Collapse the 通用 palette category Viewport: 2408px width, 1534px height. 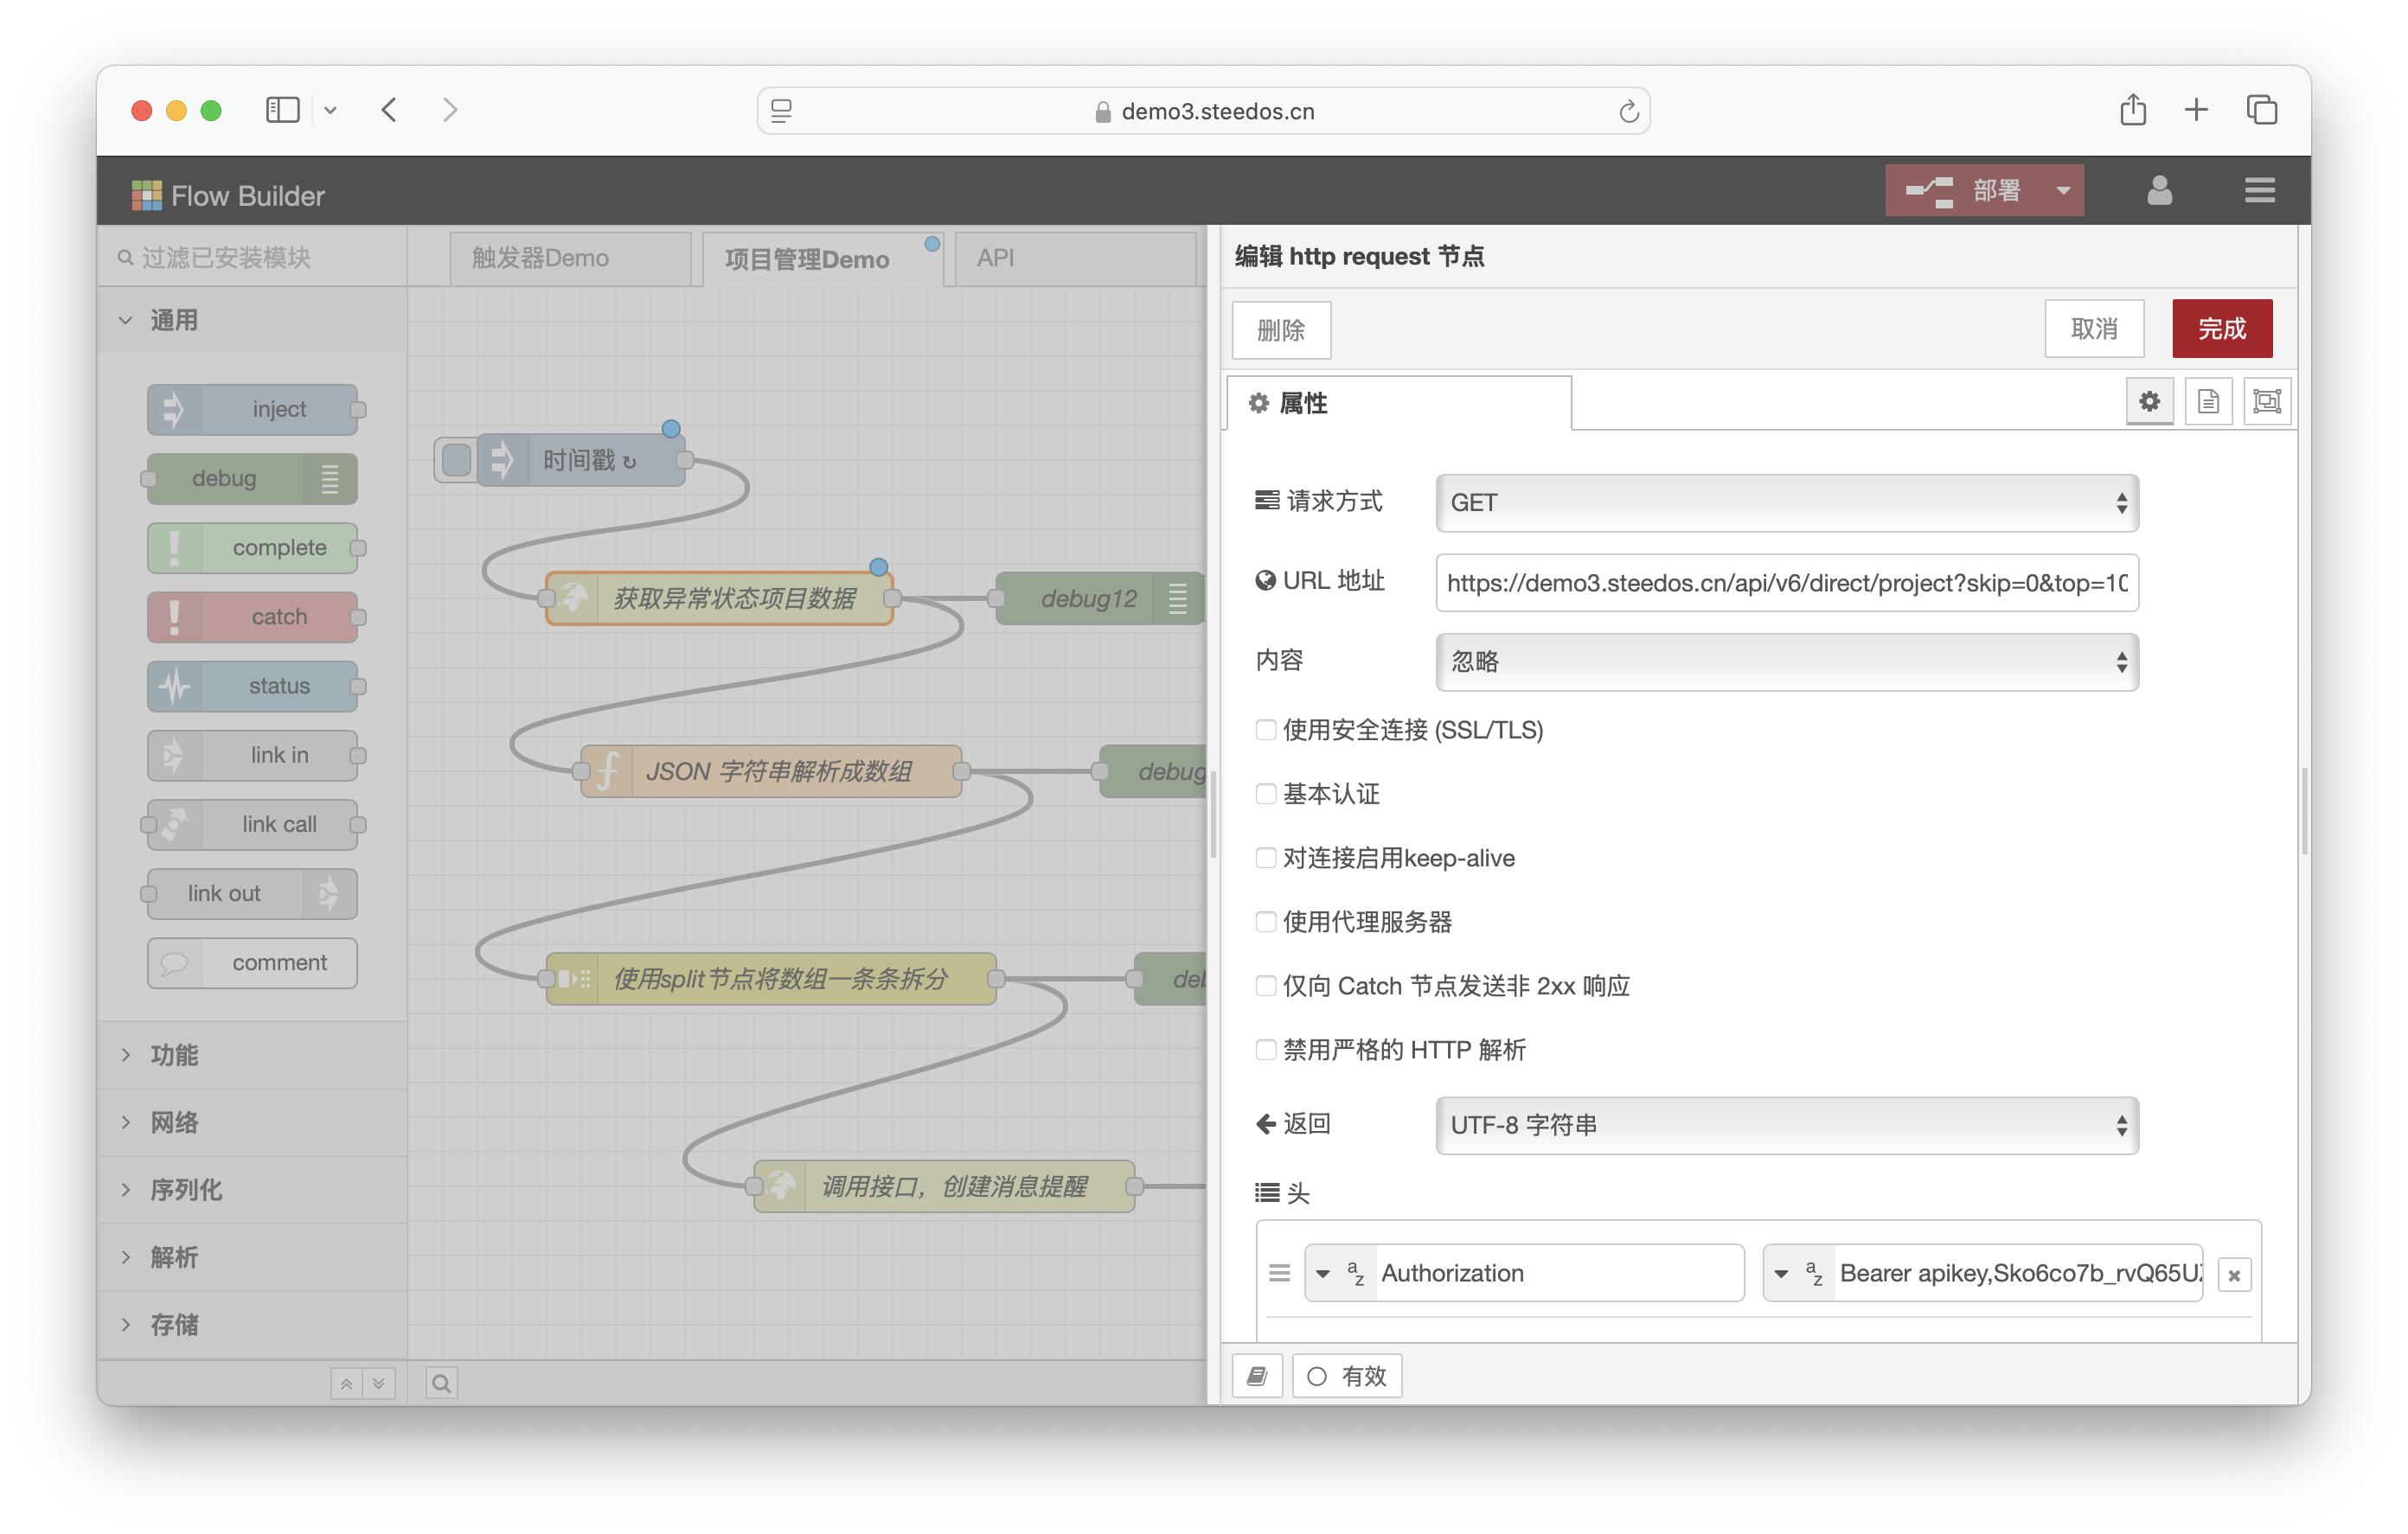pos(252,320)
